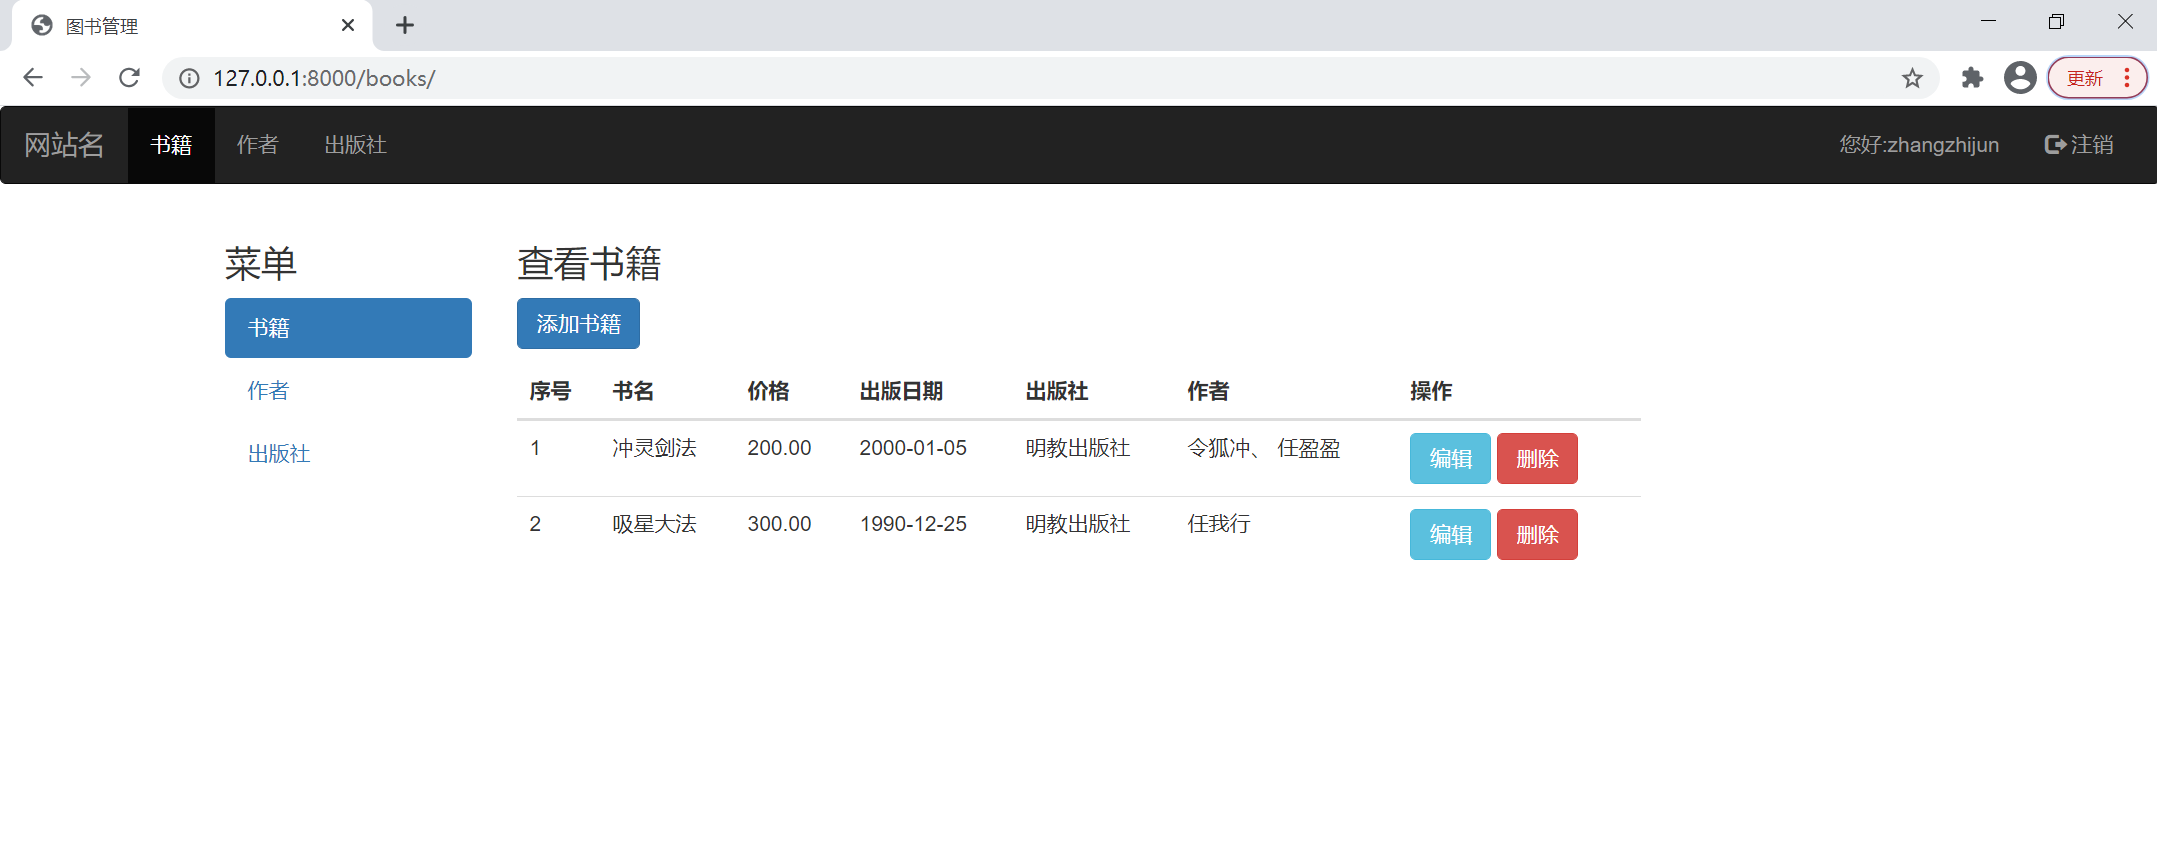Click the 菜单 sidebar heading
2157x852 pixels.
click(261, 264)
